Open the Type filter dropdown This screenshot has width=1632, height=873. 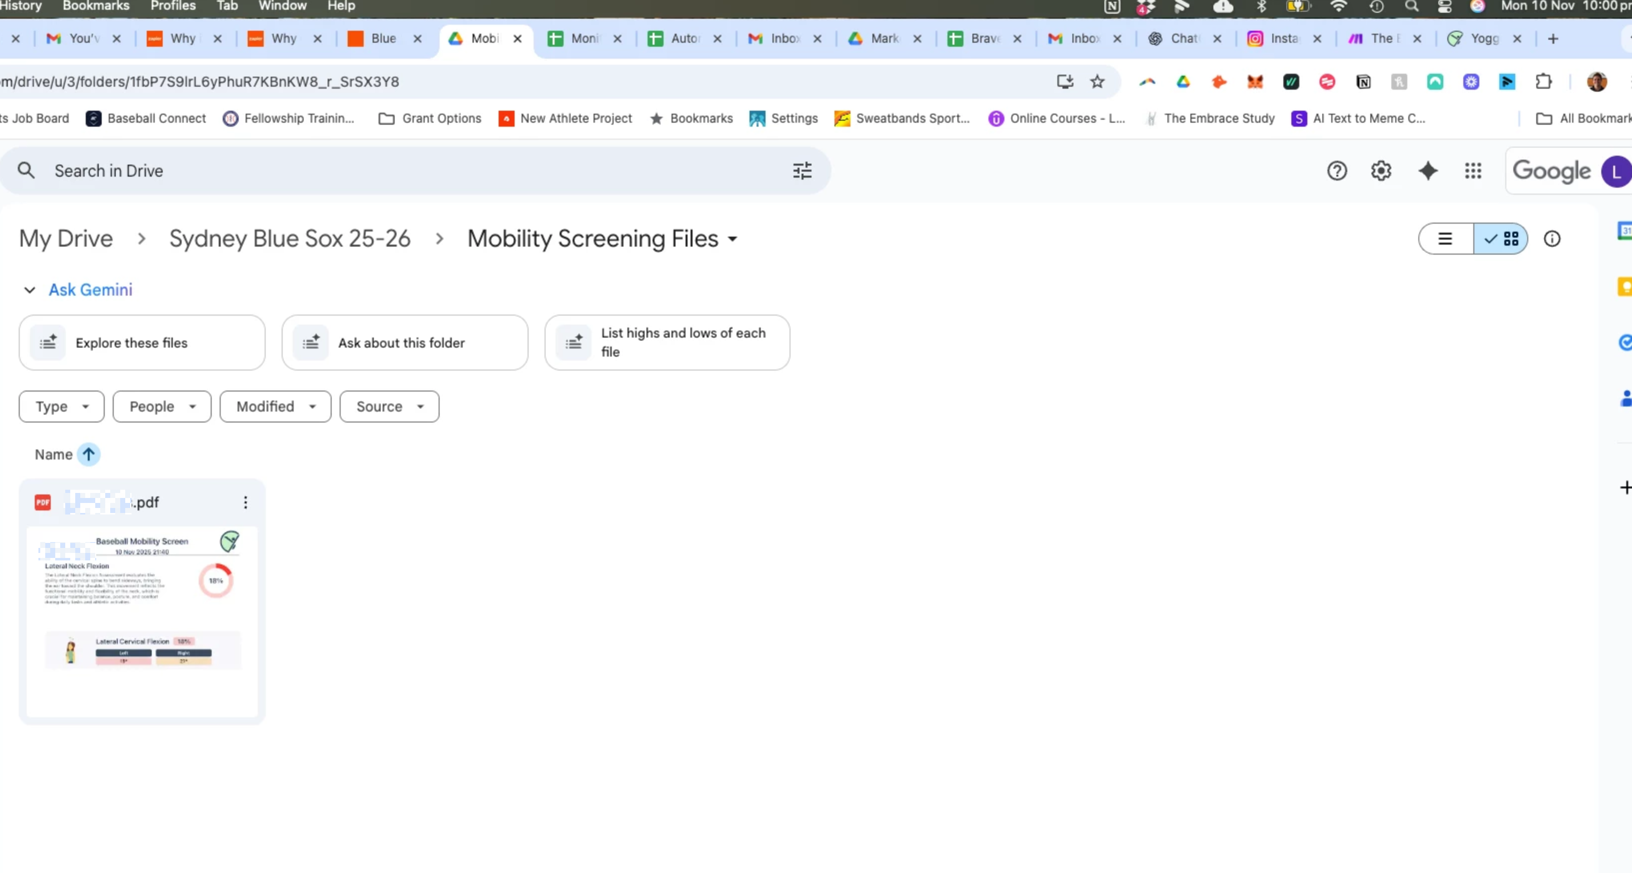point(61,407)
